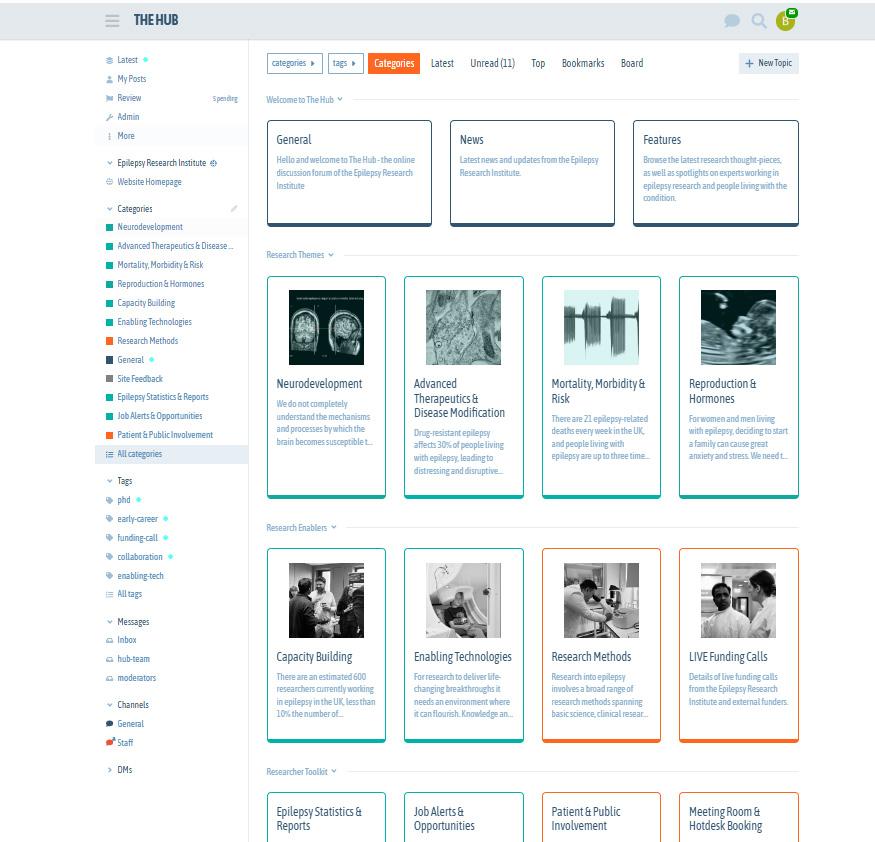This screenshot has height=842, width=875.
Task: Click the Inbox envelope icon
Action: tap(109, 641)
